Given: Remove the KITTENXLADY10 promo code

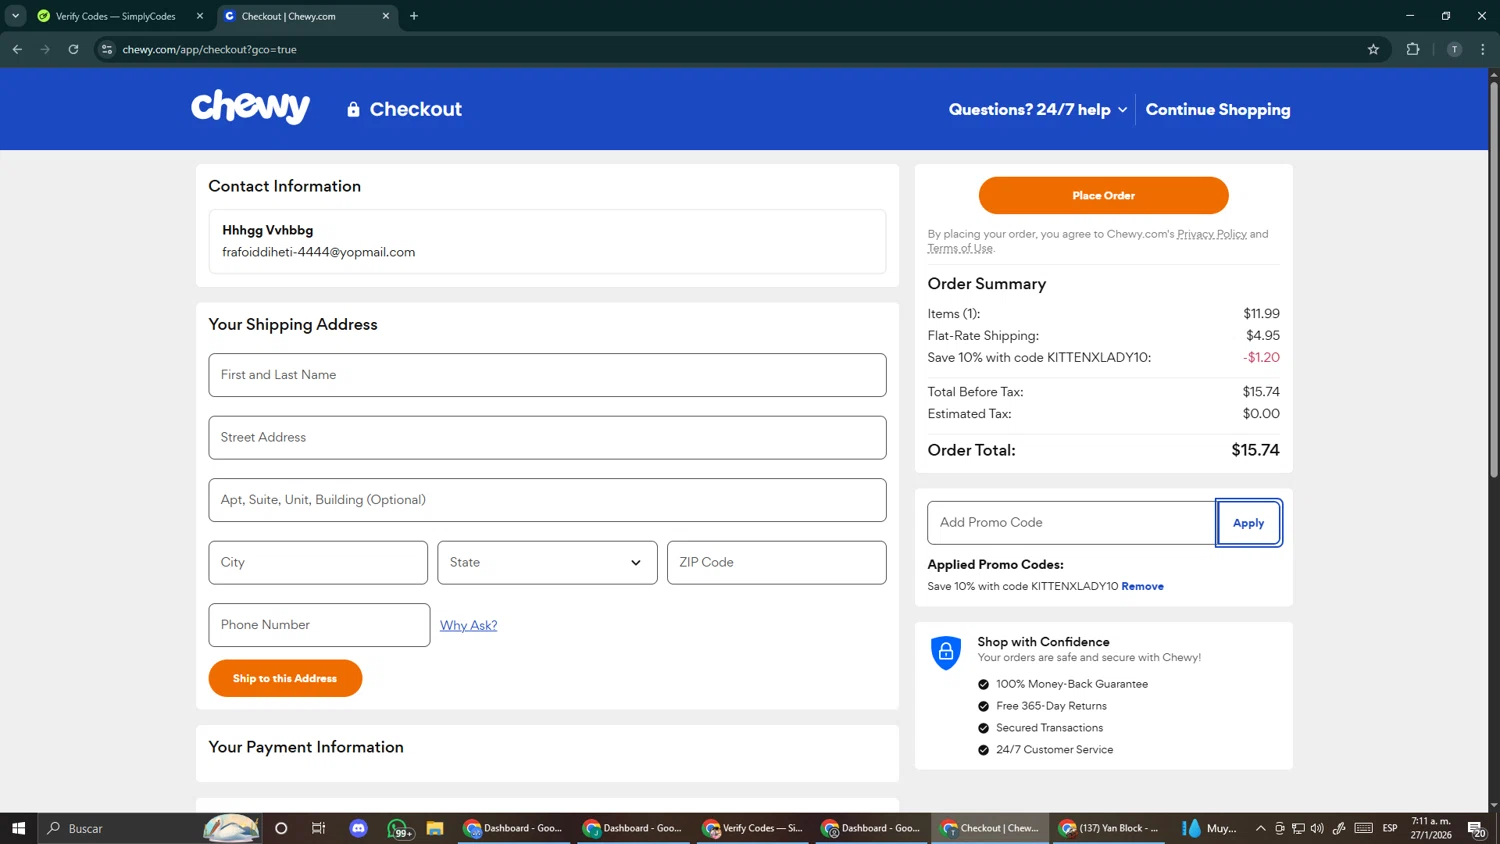Looking at the screenshot, I should [x=1142, y=587].
